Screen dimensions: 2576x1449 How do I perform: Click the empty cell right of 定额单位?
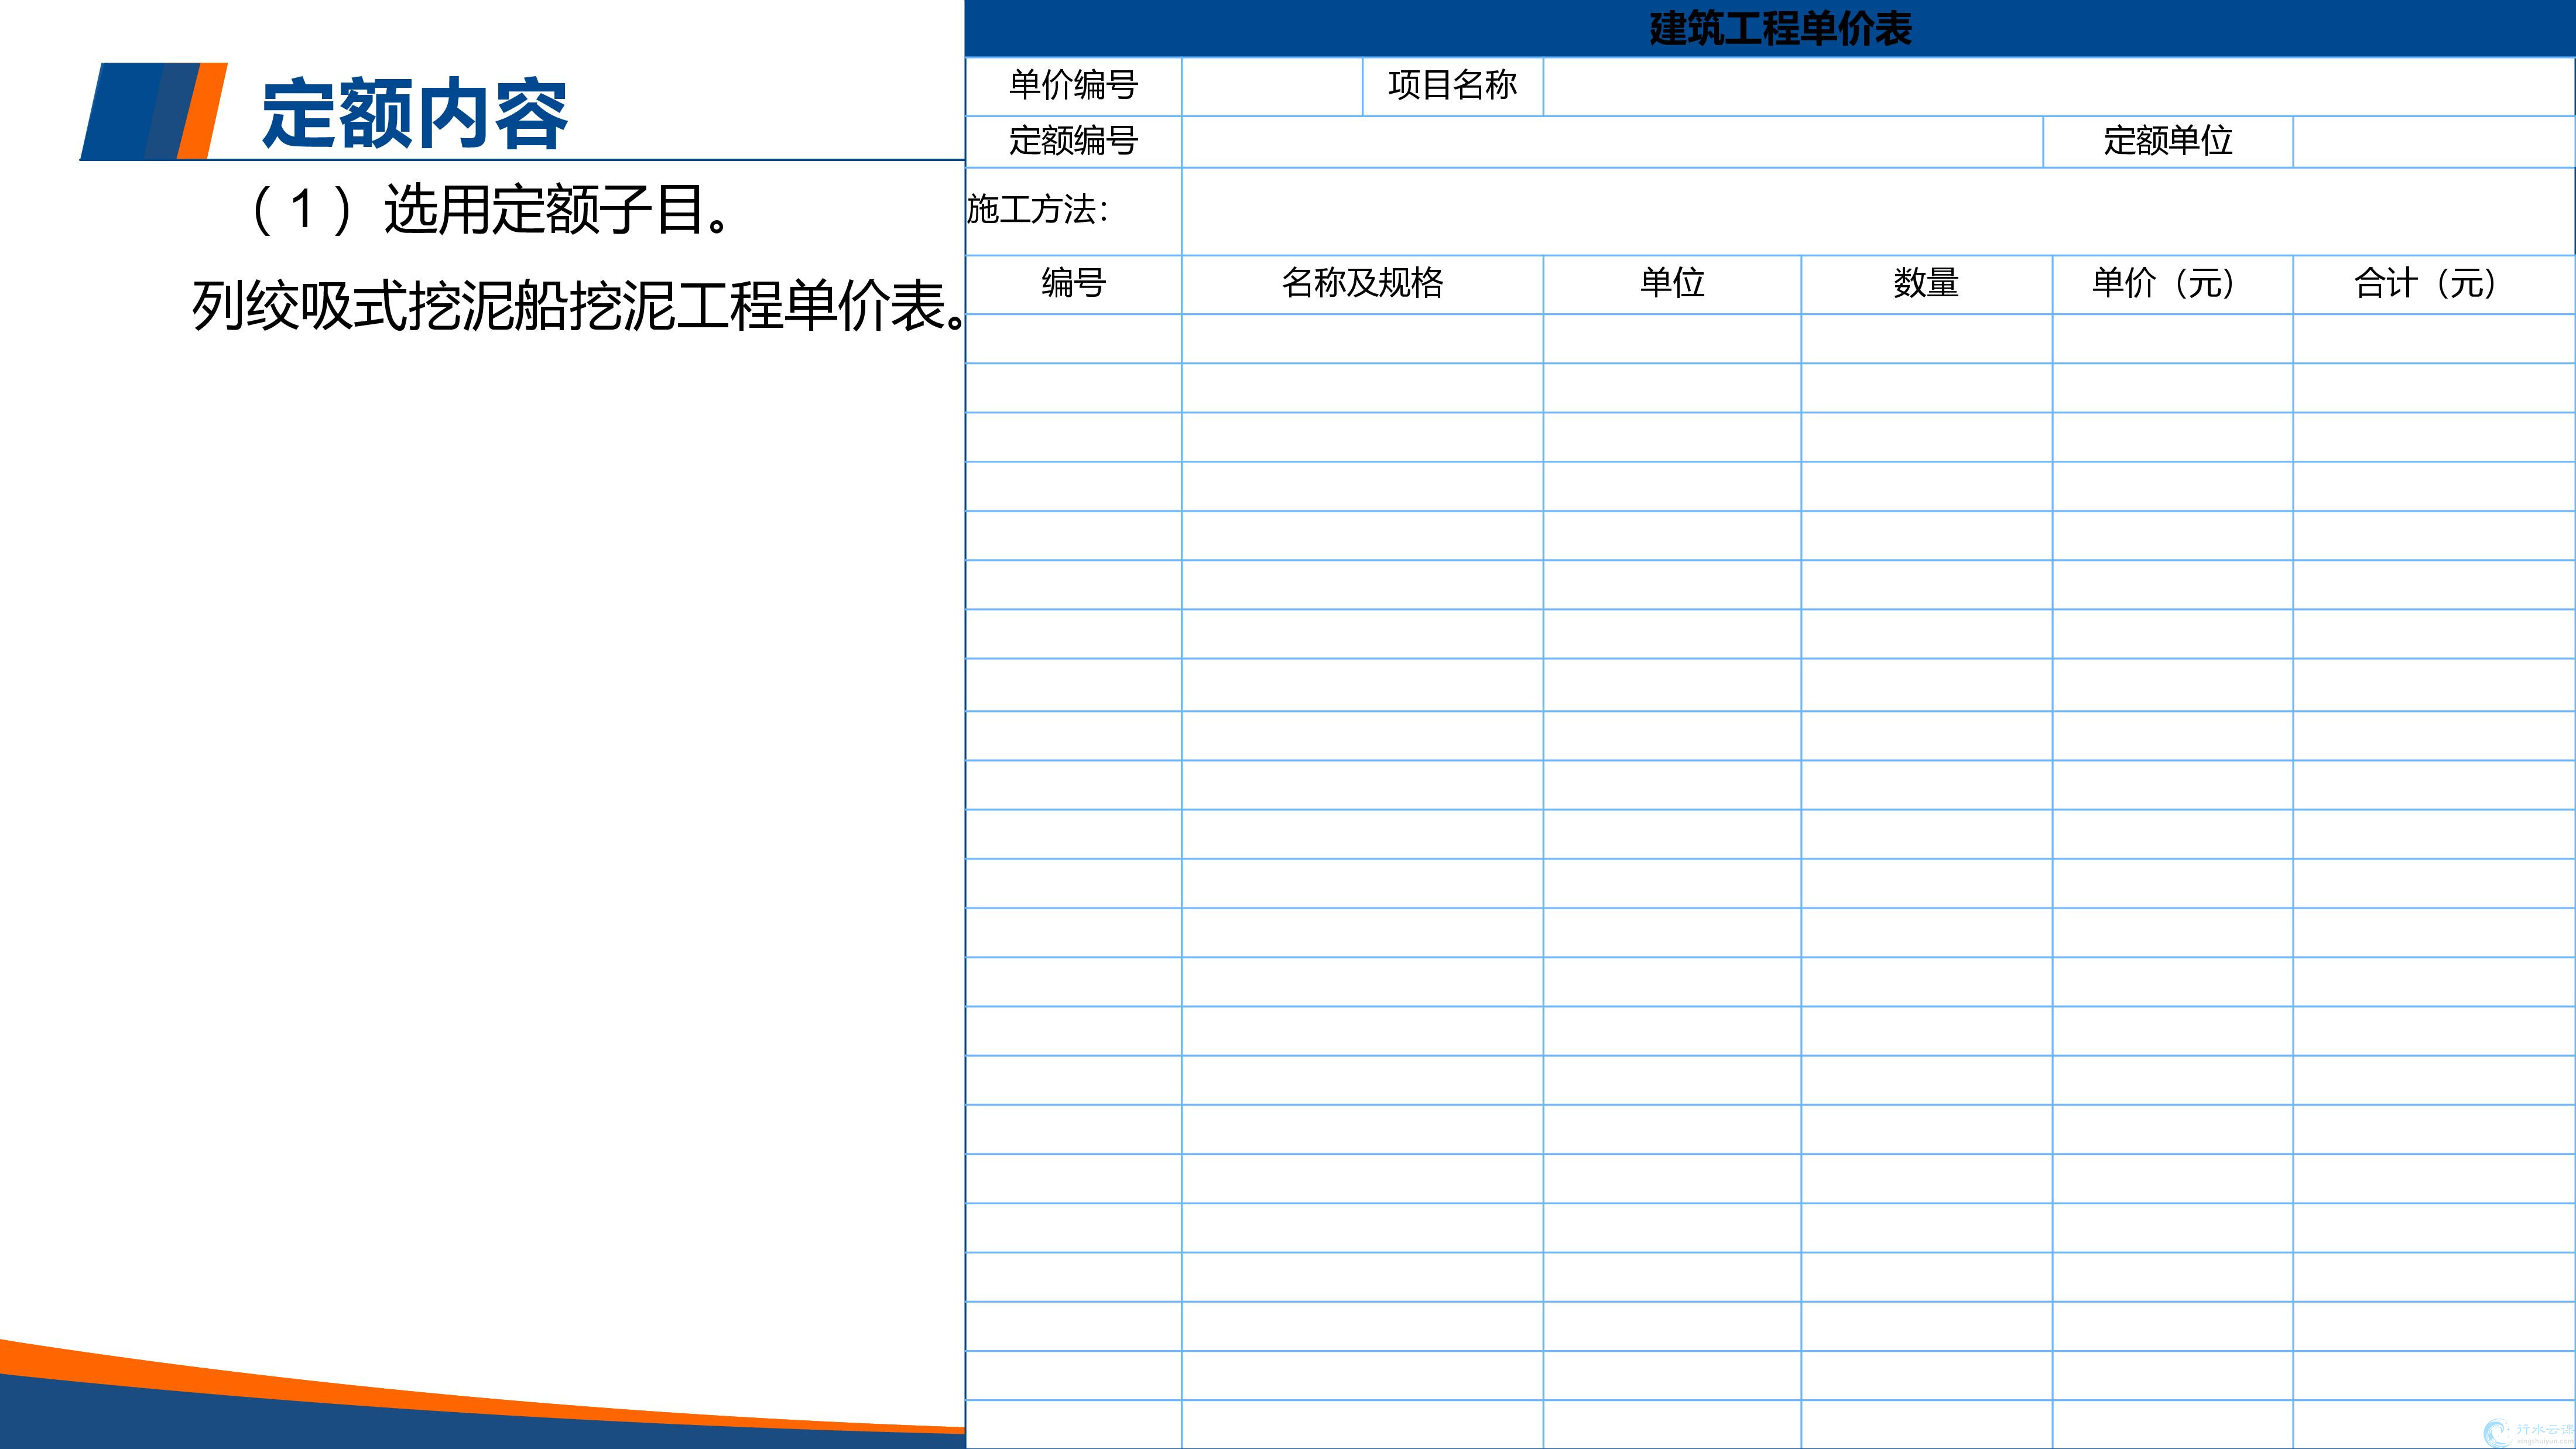point(2433,141)
